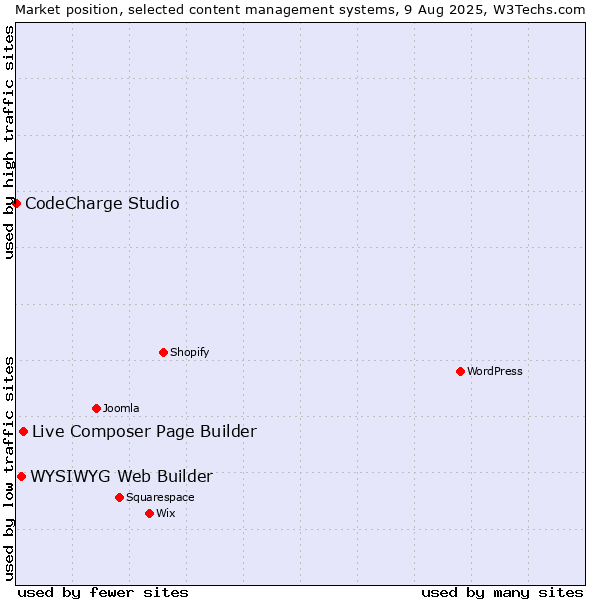Click the 'used by low traffic sites' axis label
This screenshot has height=600, width=600.
[x=9, y=470]
